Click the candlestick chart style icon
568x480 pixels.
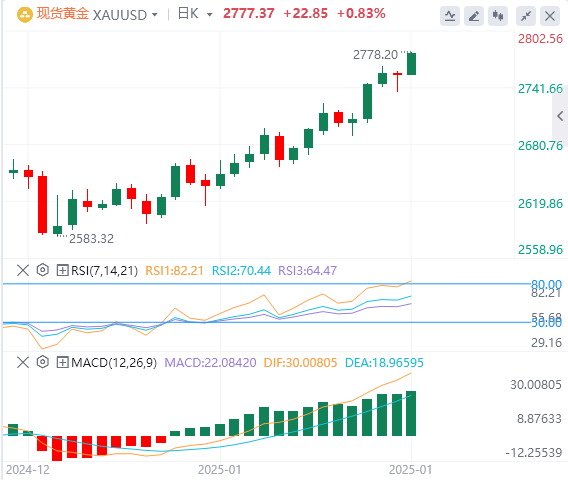498,16
